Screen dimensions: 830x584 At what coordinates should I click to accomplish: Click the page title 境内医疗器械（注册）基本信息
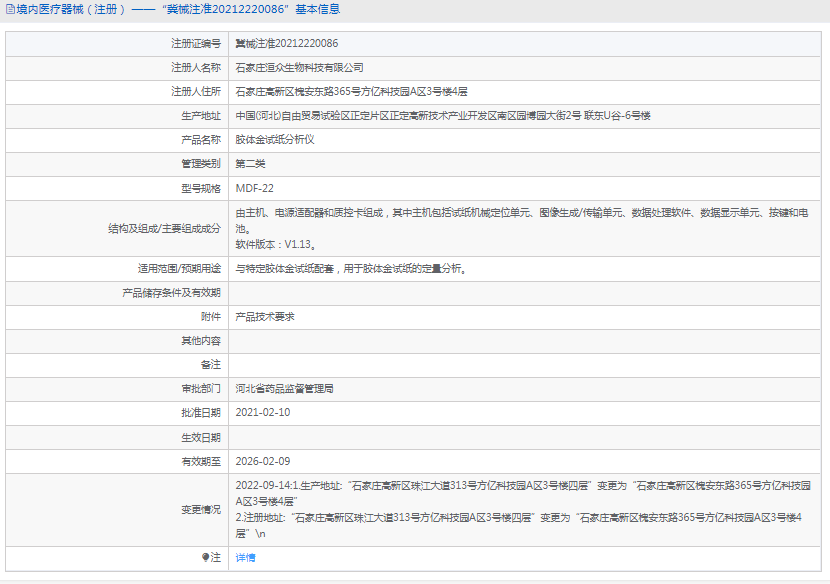coord(178,10)
